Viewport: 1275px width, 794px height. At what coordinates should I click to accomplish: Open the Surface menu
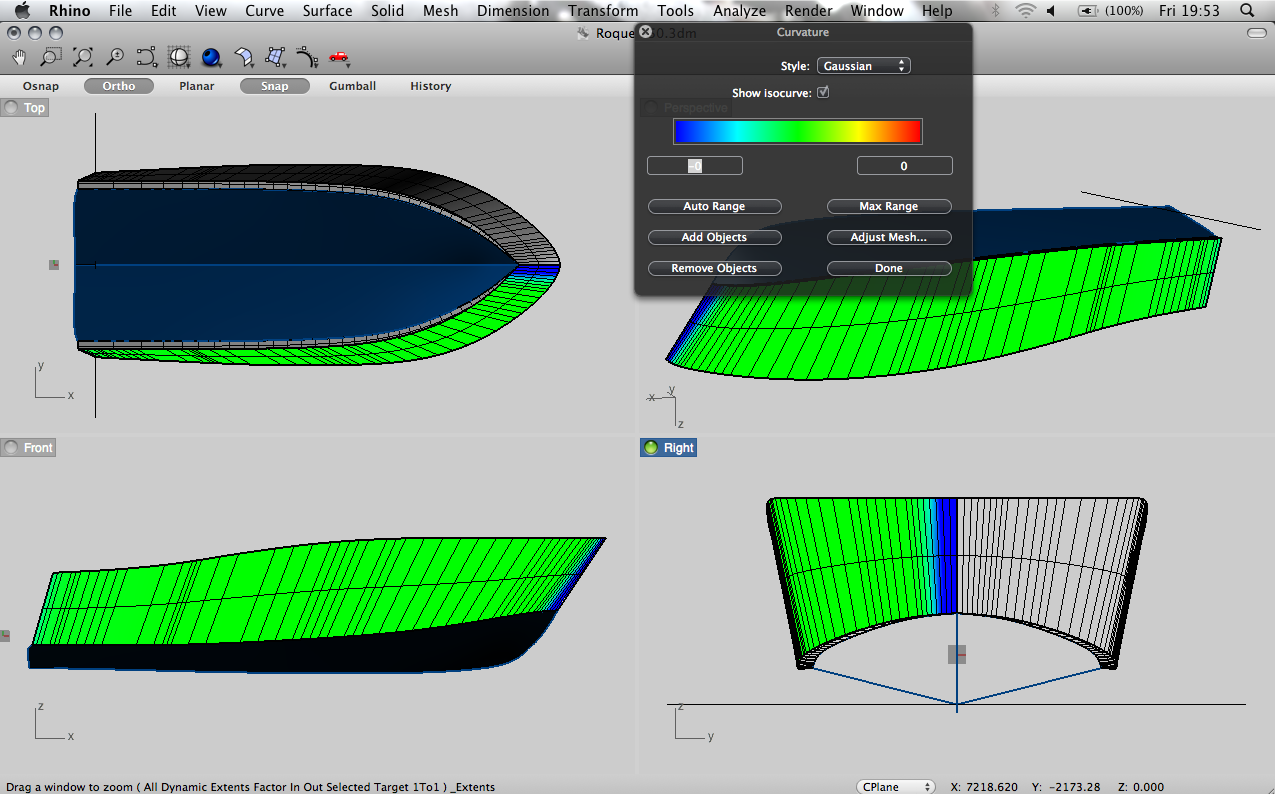(x=327, y=11)
